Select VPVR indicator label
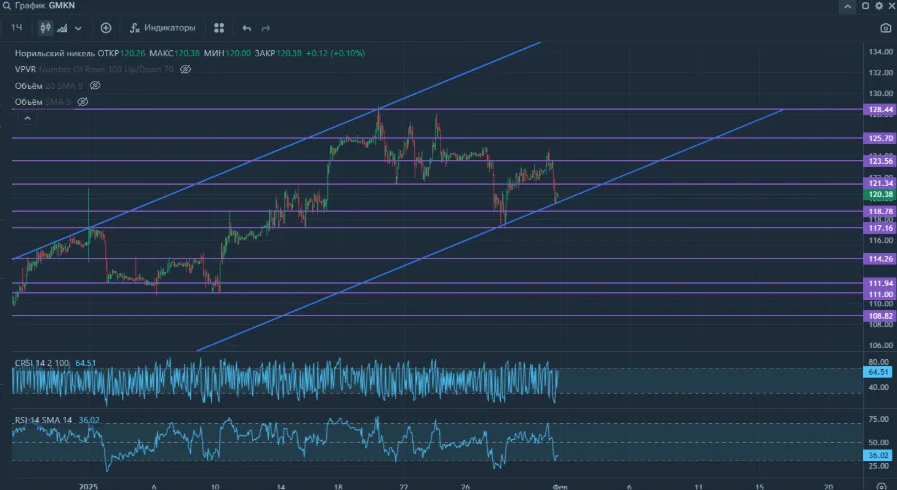This screenshot has height=490, width=897. (25, 69)
